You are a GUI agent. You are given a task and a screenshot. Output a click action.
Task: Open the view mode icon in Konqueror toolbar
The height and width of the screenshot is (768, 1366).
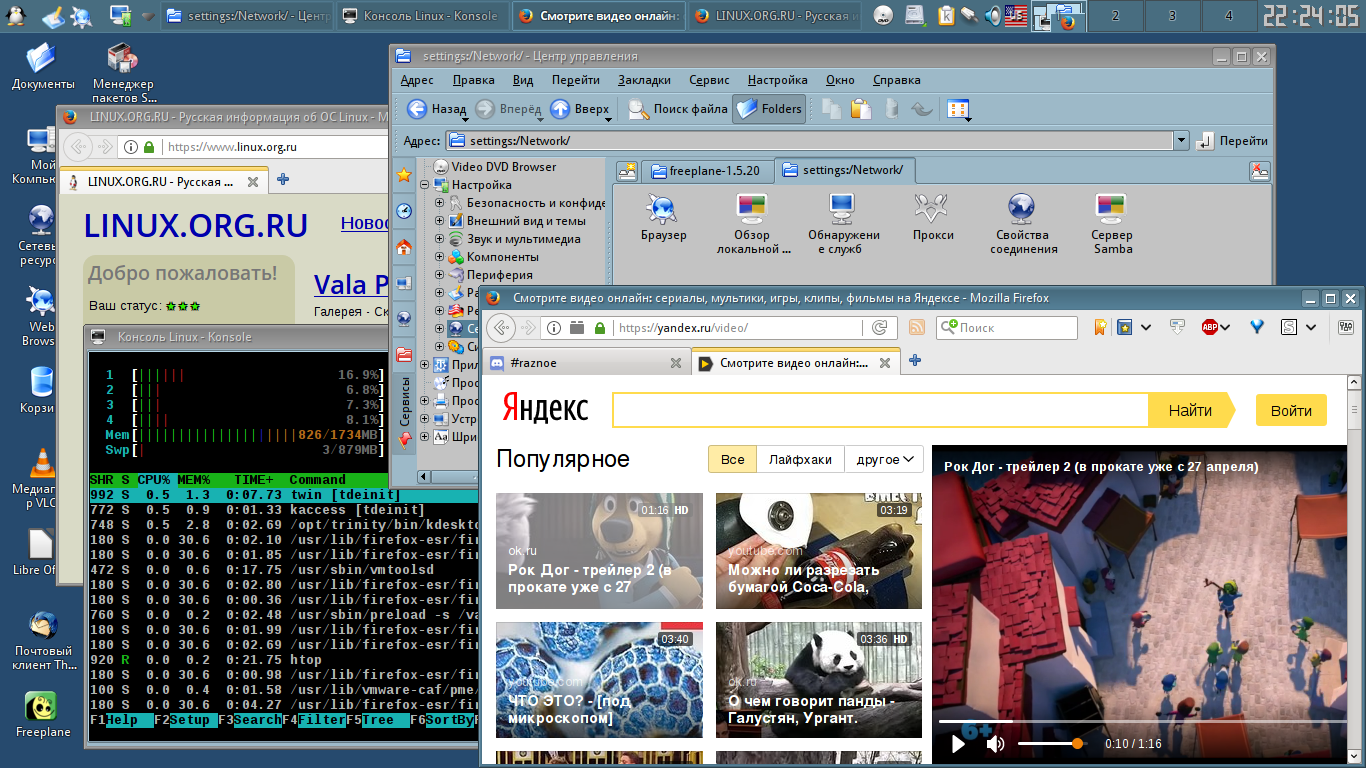tap(958, 109)
